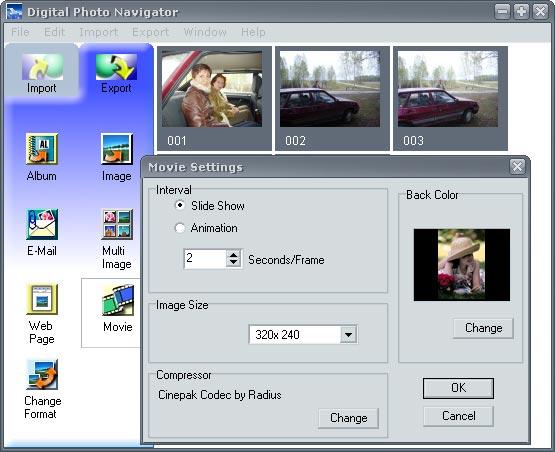
Task: Click the Movie filmstrip icon
Action: tap(118, 300)
